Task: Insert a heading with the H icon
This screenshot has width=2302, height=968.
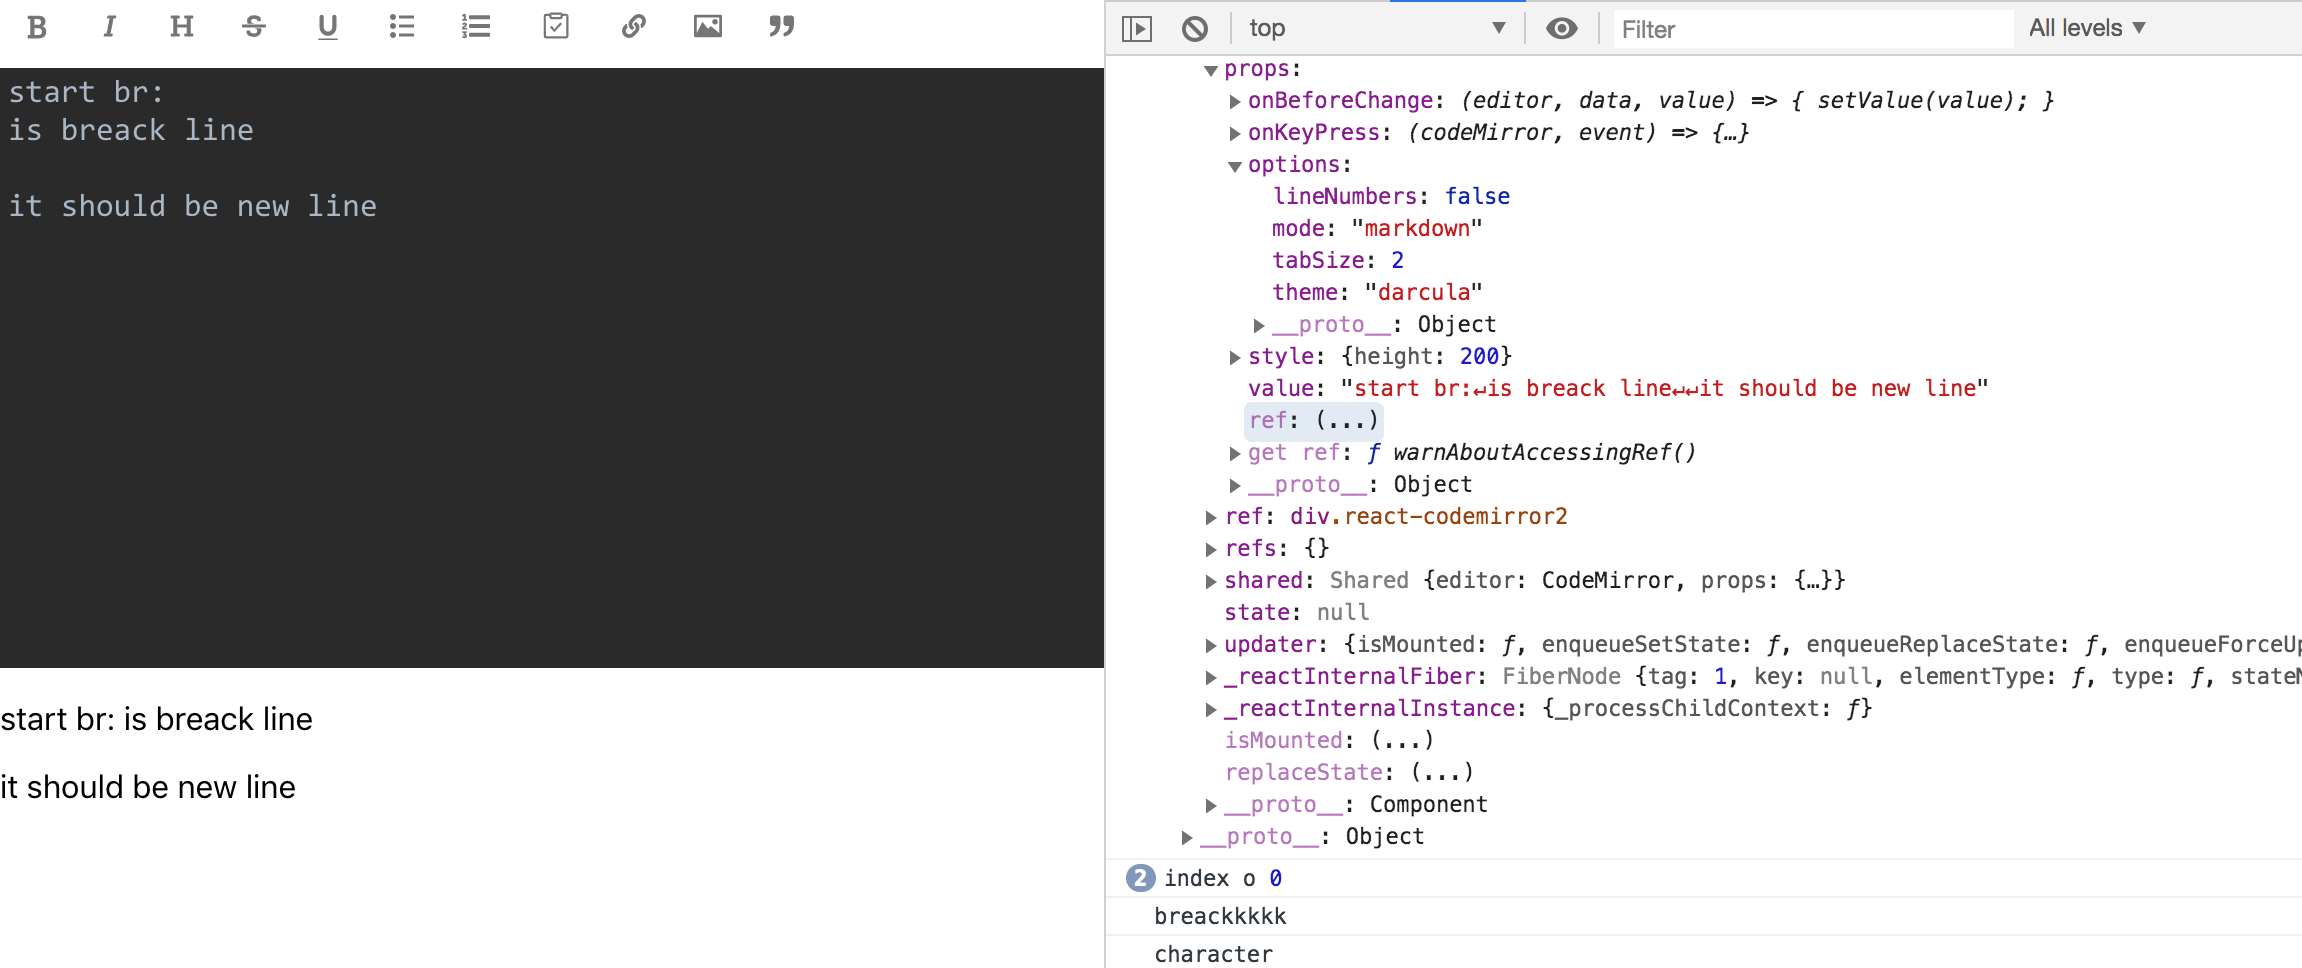Action: (181, 27)
